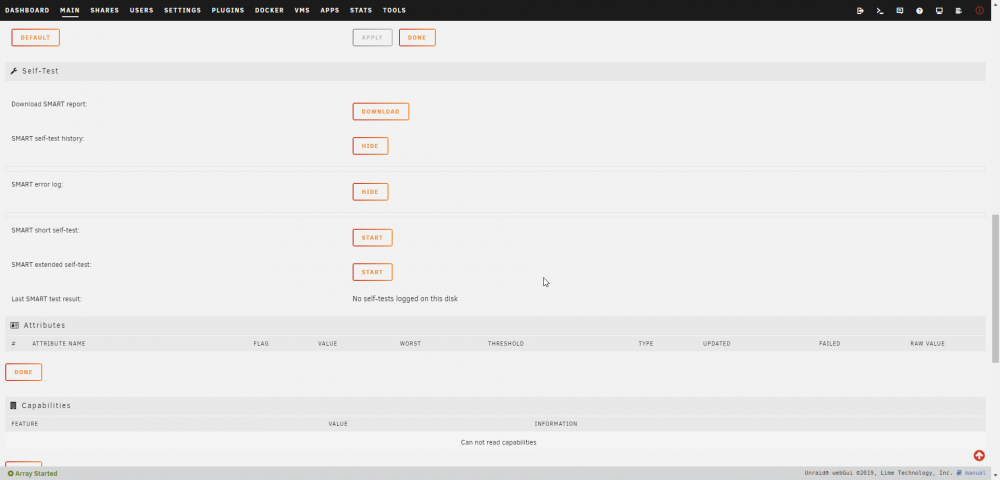Open the Settings menu item
The width and height of the screenshot is (1000, 480).
[x=182, y=10]
